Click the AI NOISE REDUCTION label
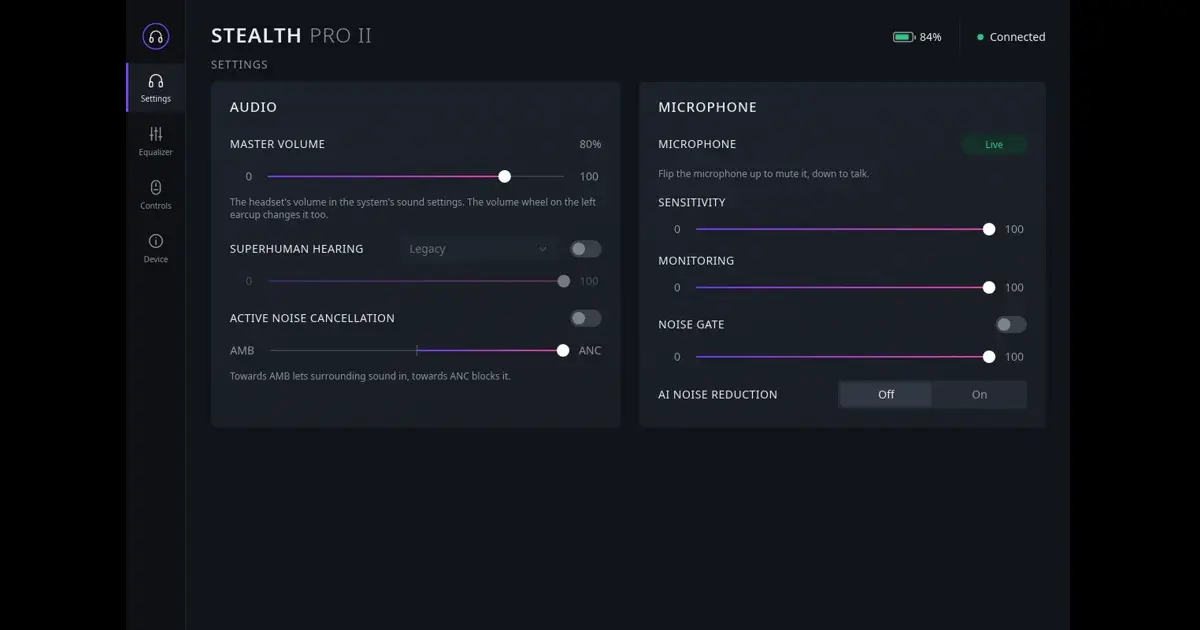The image size is (1200, 630). (x=717, y=394)
